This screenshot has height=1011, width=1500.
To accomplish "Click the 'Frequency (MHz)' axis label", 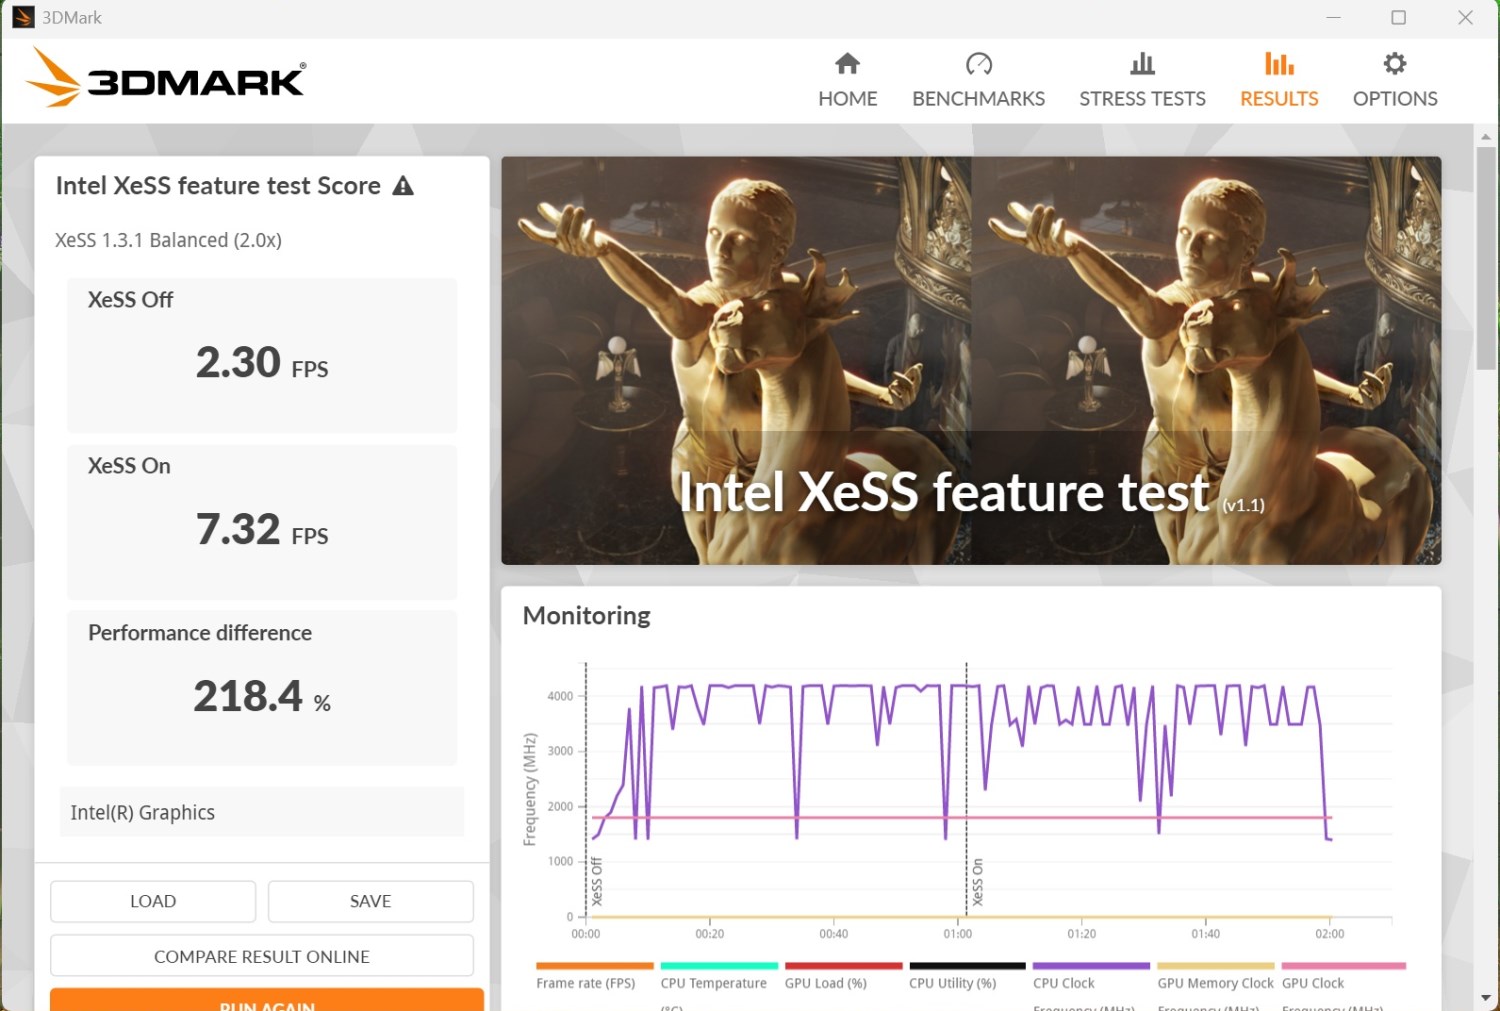I will pyautogui.click(x=530, y=790).
